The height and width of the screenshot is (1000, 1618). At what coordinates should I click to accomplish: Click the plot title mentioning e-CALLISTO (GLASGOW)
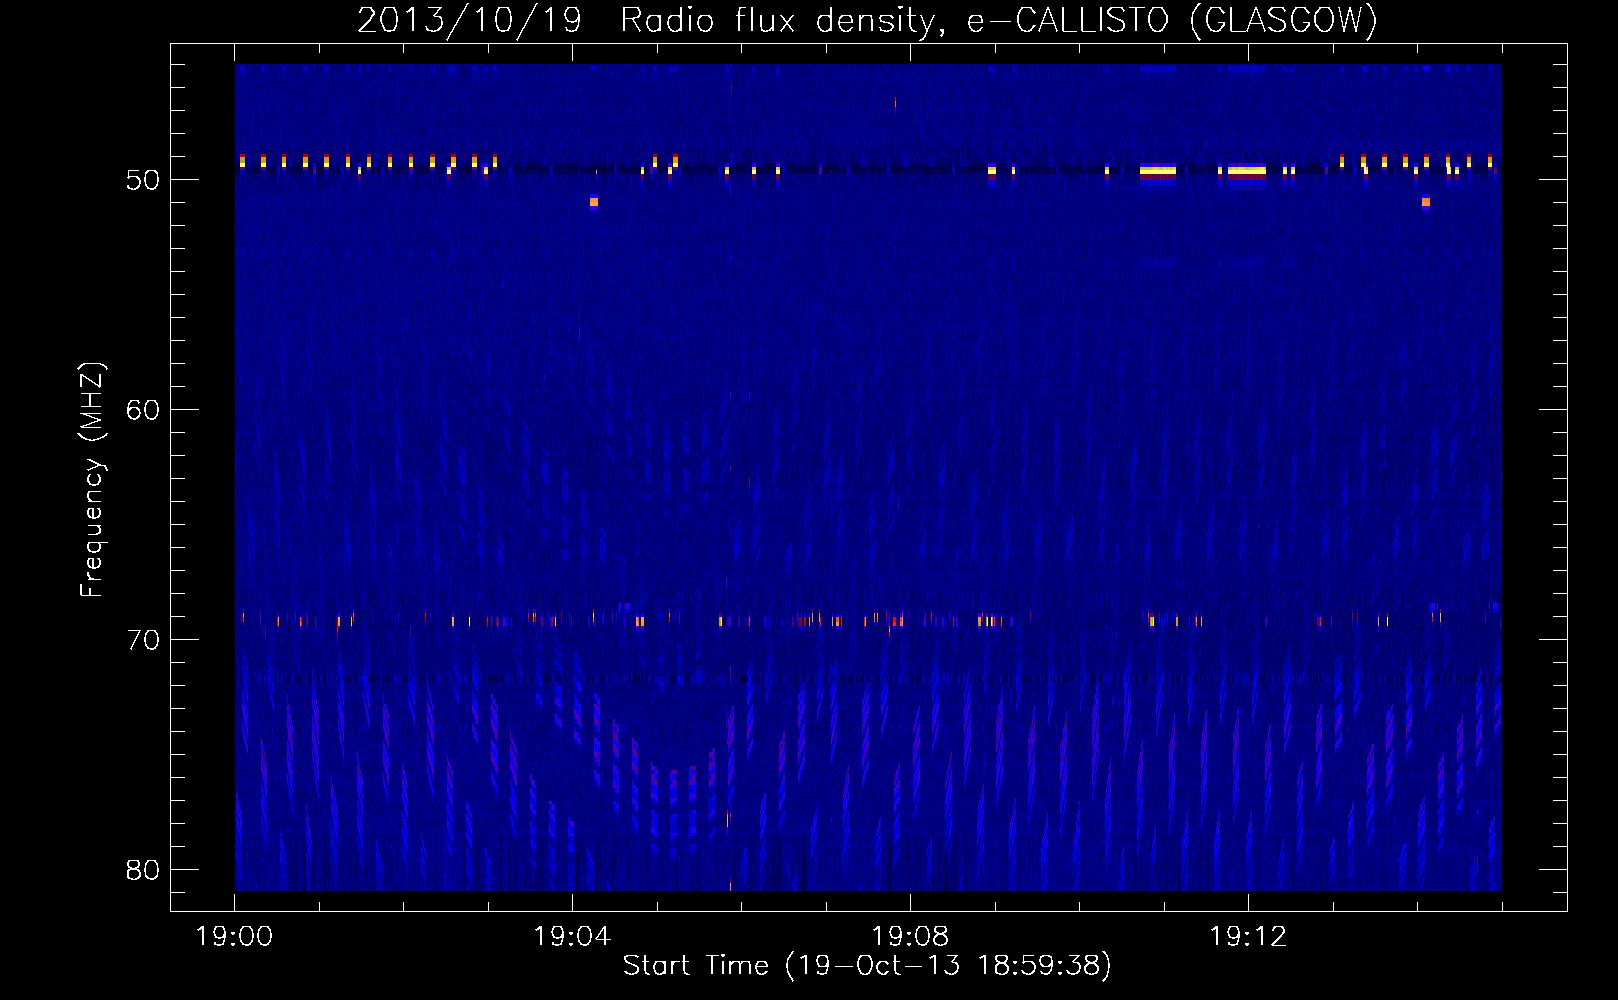(867, 20)
